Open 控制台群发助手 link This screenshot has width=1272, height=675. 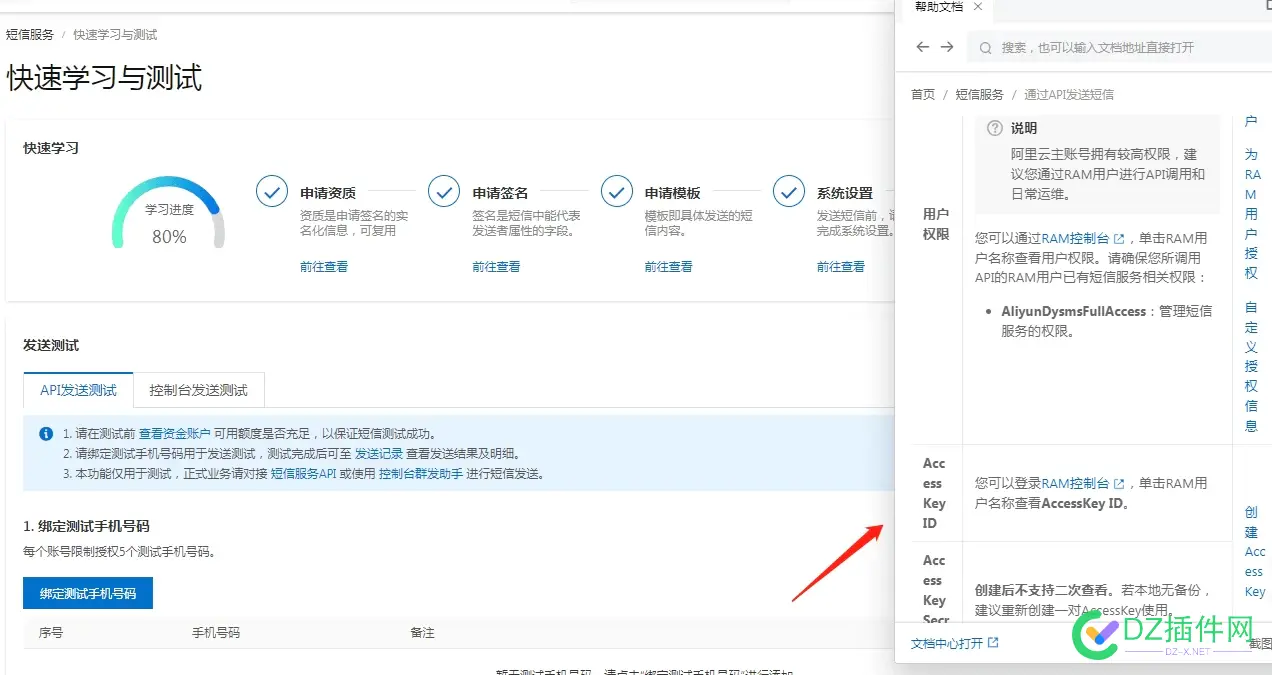click(x=421, y=474)
